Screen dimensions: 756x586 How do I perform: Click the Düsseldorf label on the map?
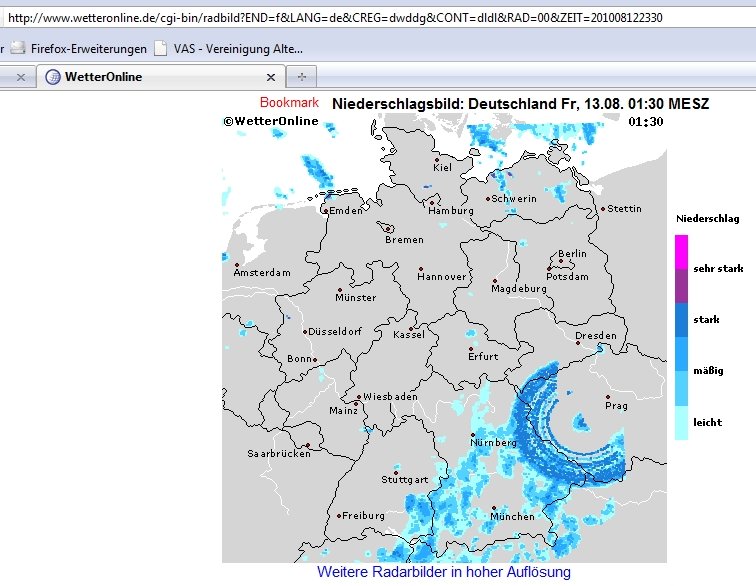pos(335,331)
